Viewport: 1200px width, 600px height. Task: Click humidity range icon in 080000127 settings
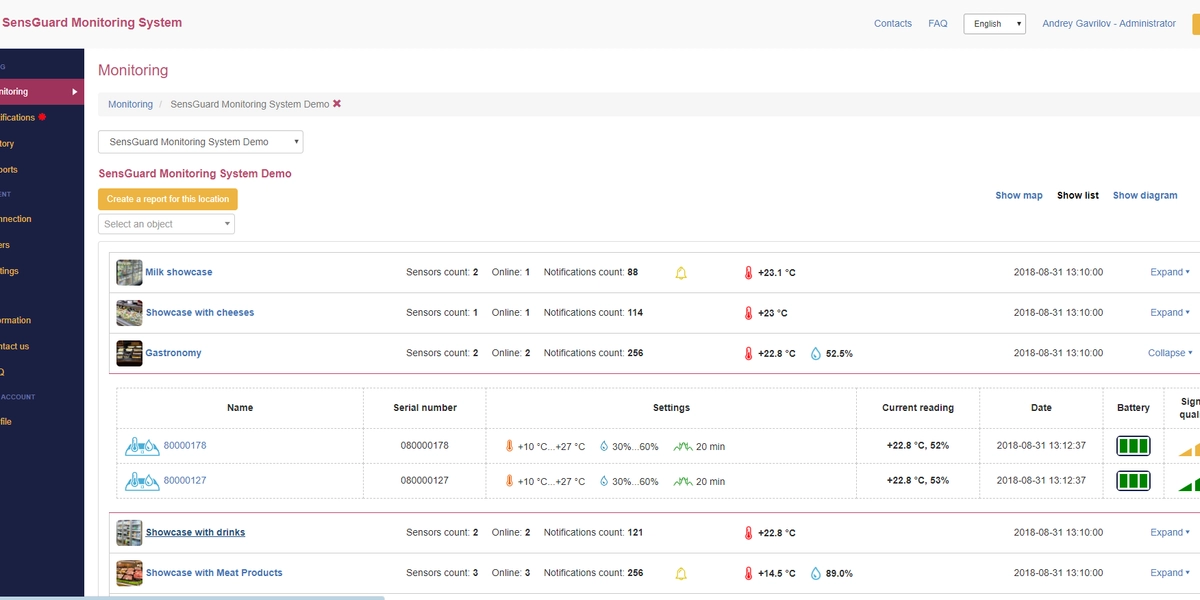(604, 481)
